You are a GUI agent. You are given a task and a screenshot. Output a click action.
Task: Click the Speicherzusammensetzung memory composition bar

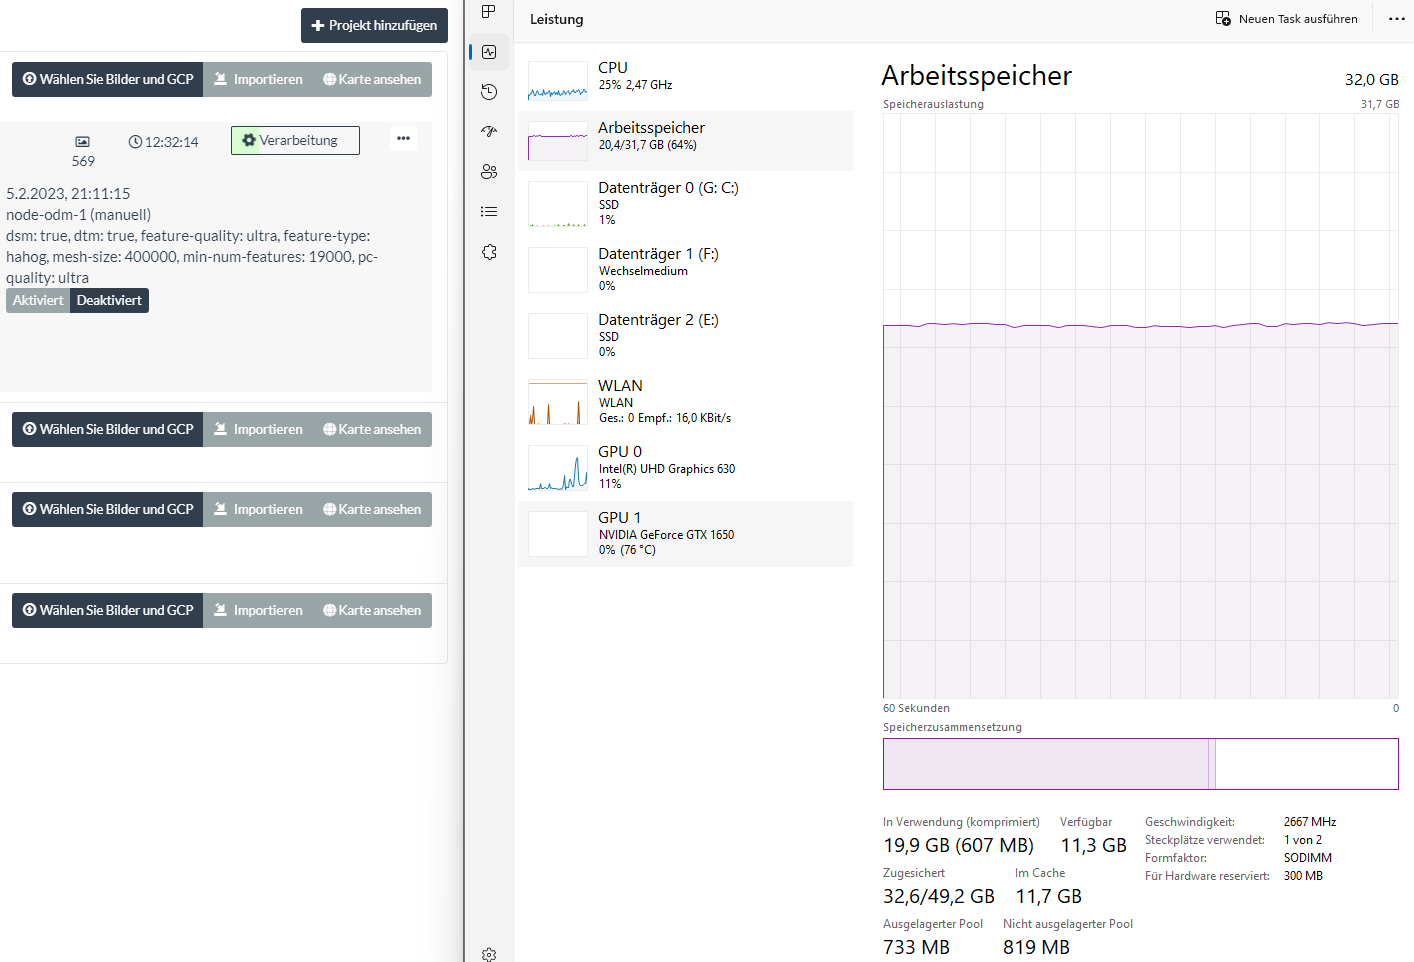(1140, 764)
